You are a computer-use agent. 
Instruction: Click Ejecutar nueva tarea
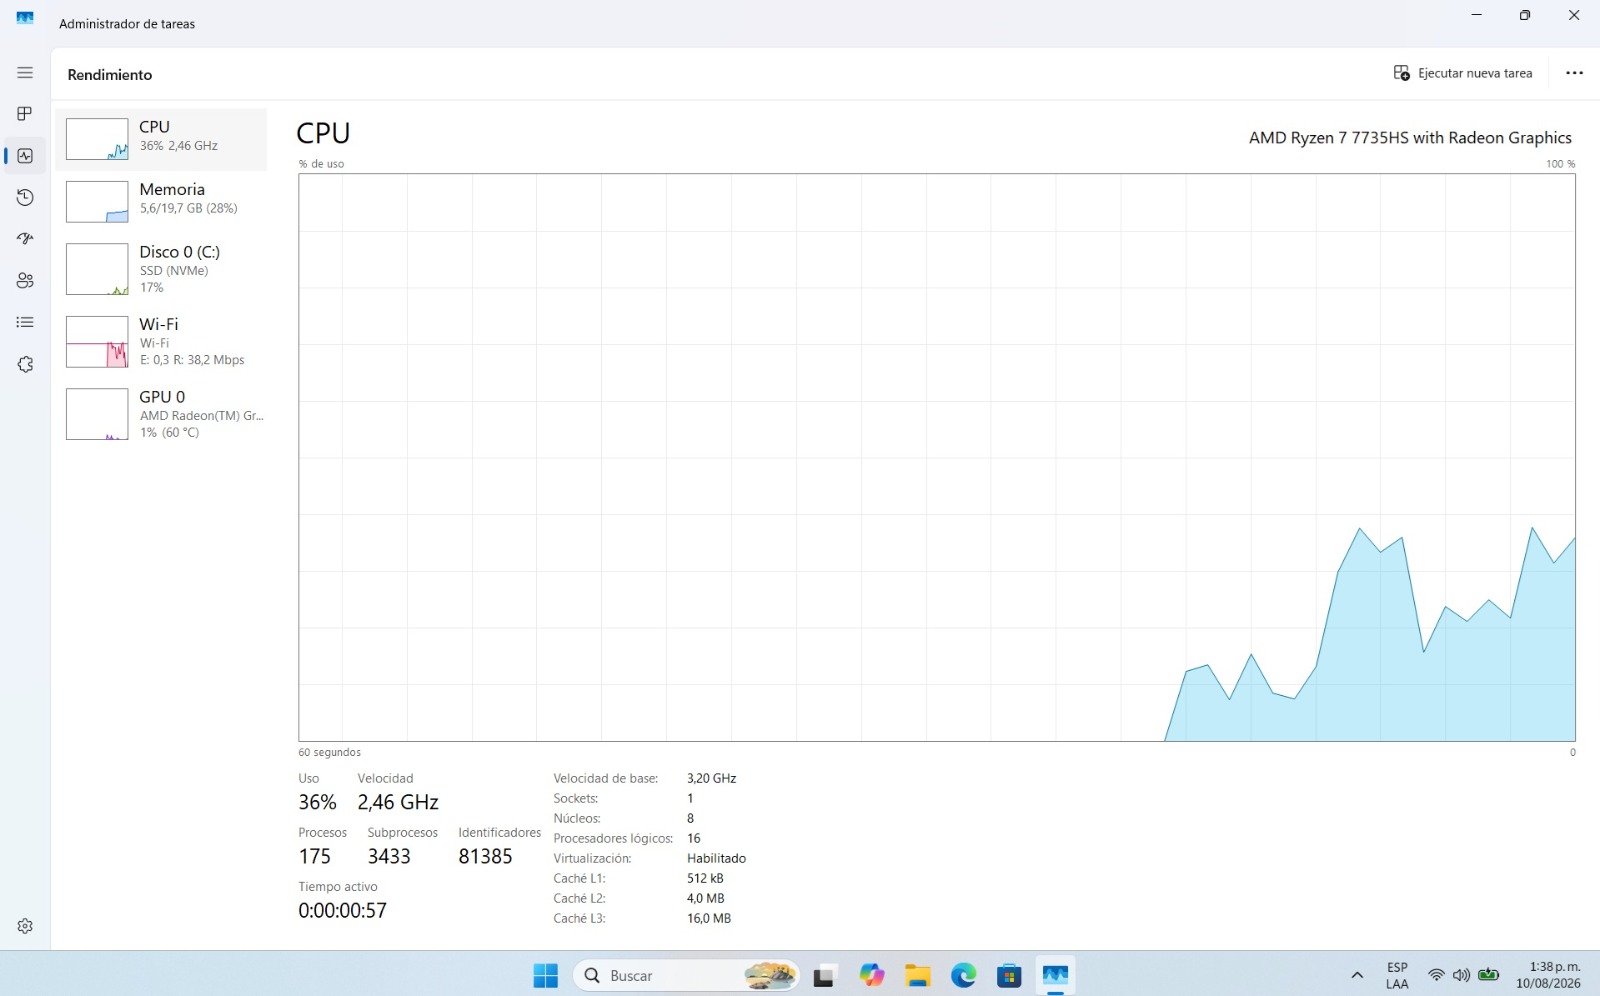[1462, 73]
